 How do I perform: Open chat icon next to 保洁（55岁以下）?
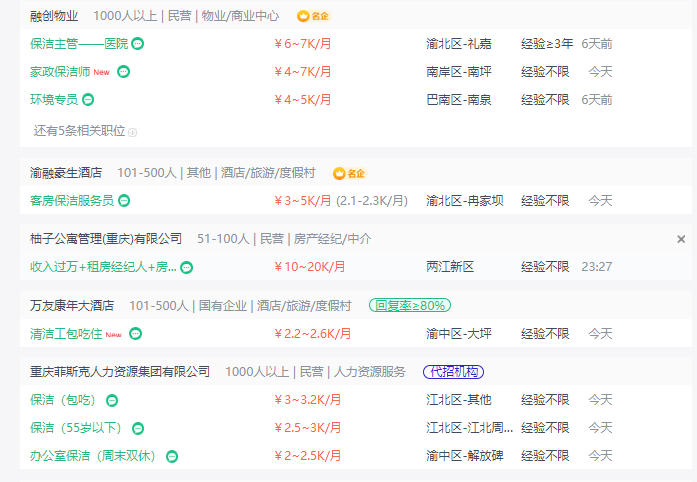pos(138,429)
